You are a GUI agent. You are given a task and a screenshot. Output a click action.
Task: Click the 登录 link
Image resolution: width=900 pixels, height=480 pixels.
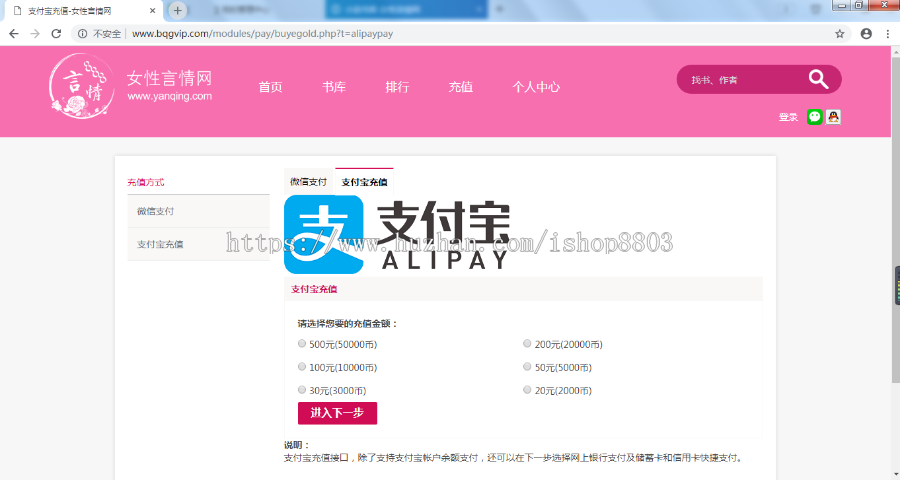tap(788, 117)
